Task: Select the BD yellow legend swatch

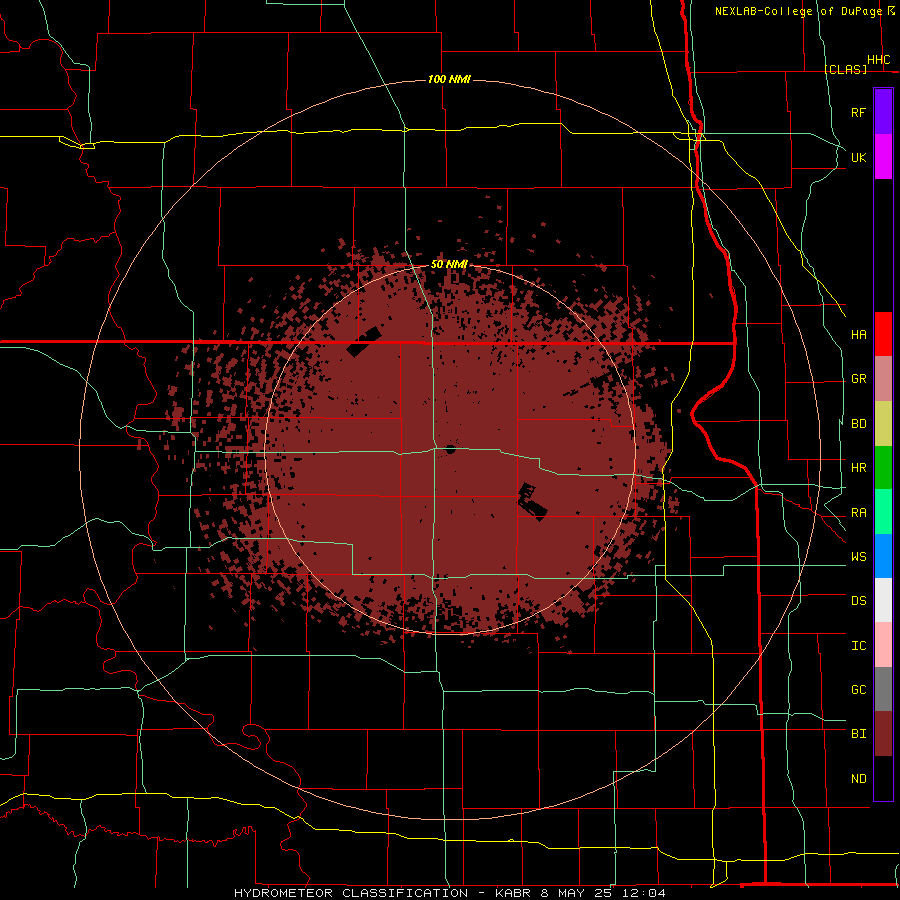Action: tap(883, 423)
